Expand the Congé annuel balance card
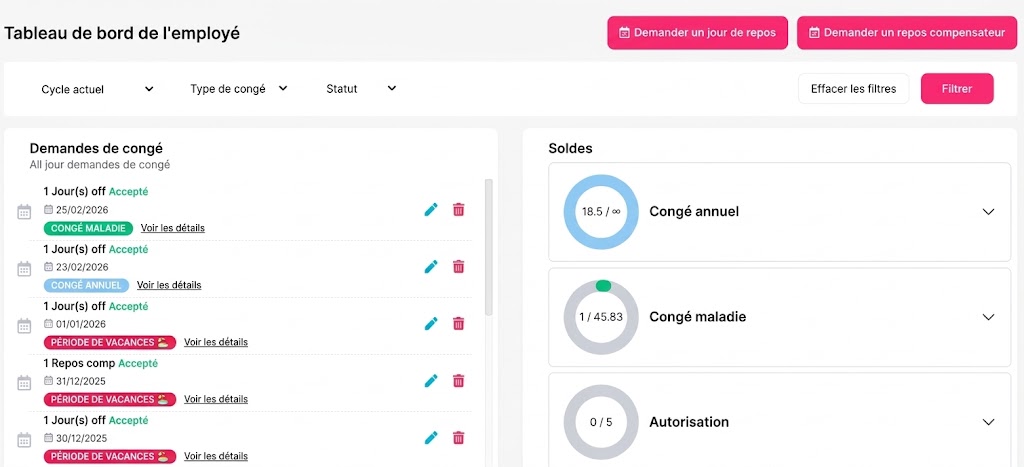The width and height of the screenshot is (1024, 467). coord(988,212)
